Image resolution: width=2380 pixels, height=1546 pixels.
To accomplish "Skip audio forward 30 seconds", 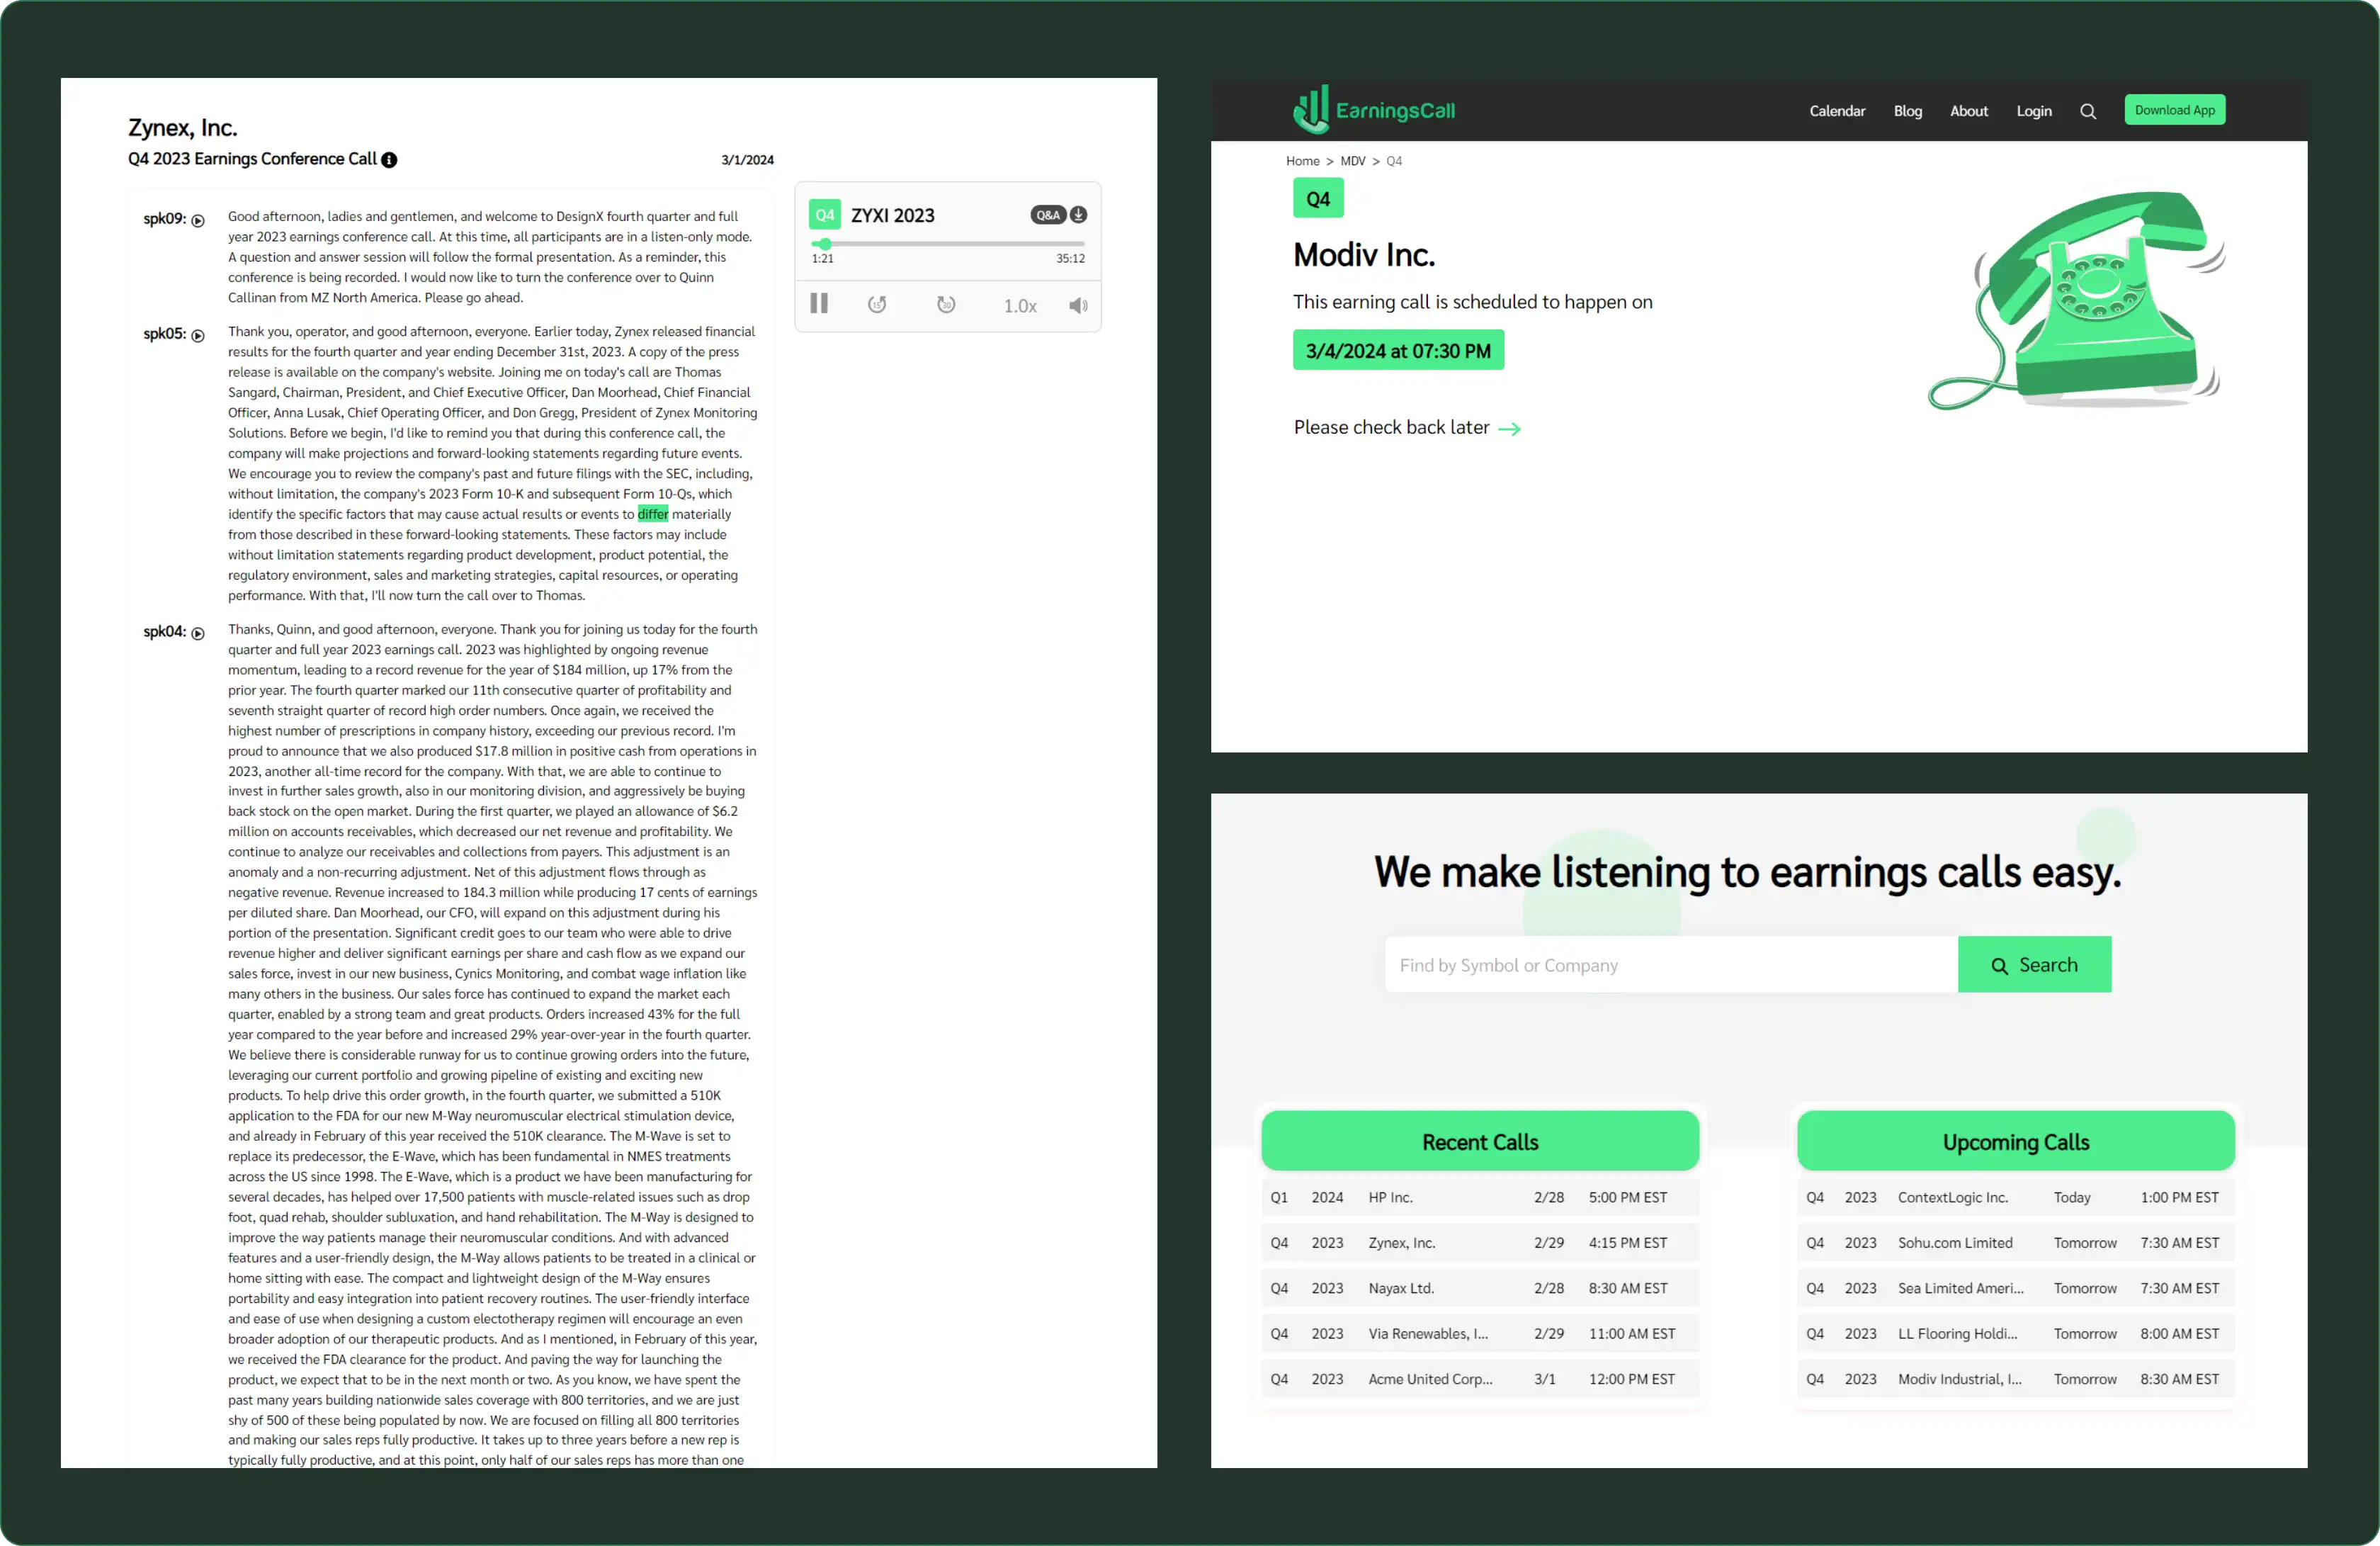I will click(946, 305).
